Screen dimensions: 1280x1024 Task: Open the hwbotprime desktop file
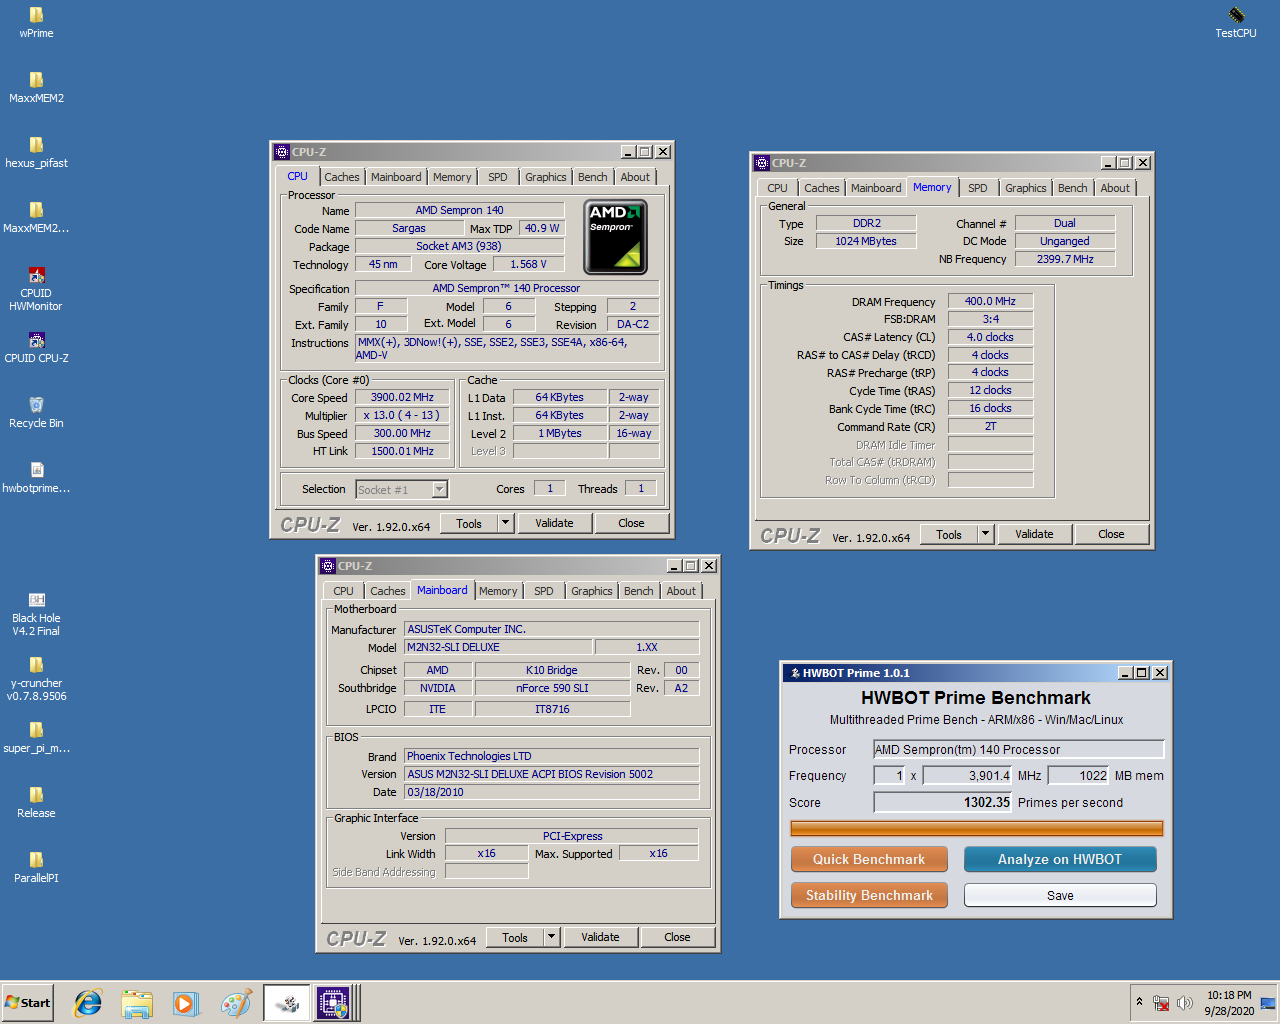(x=36, y=477)
